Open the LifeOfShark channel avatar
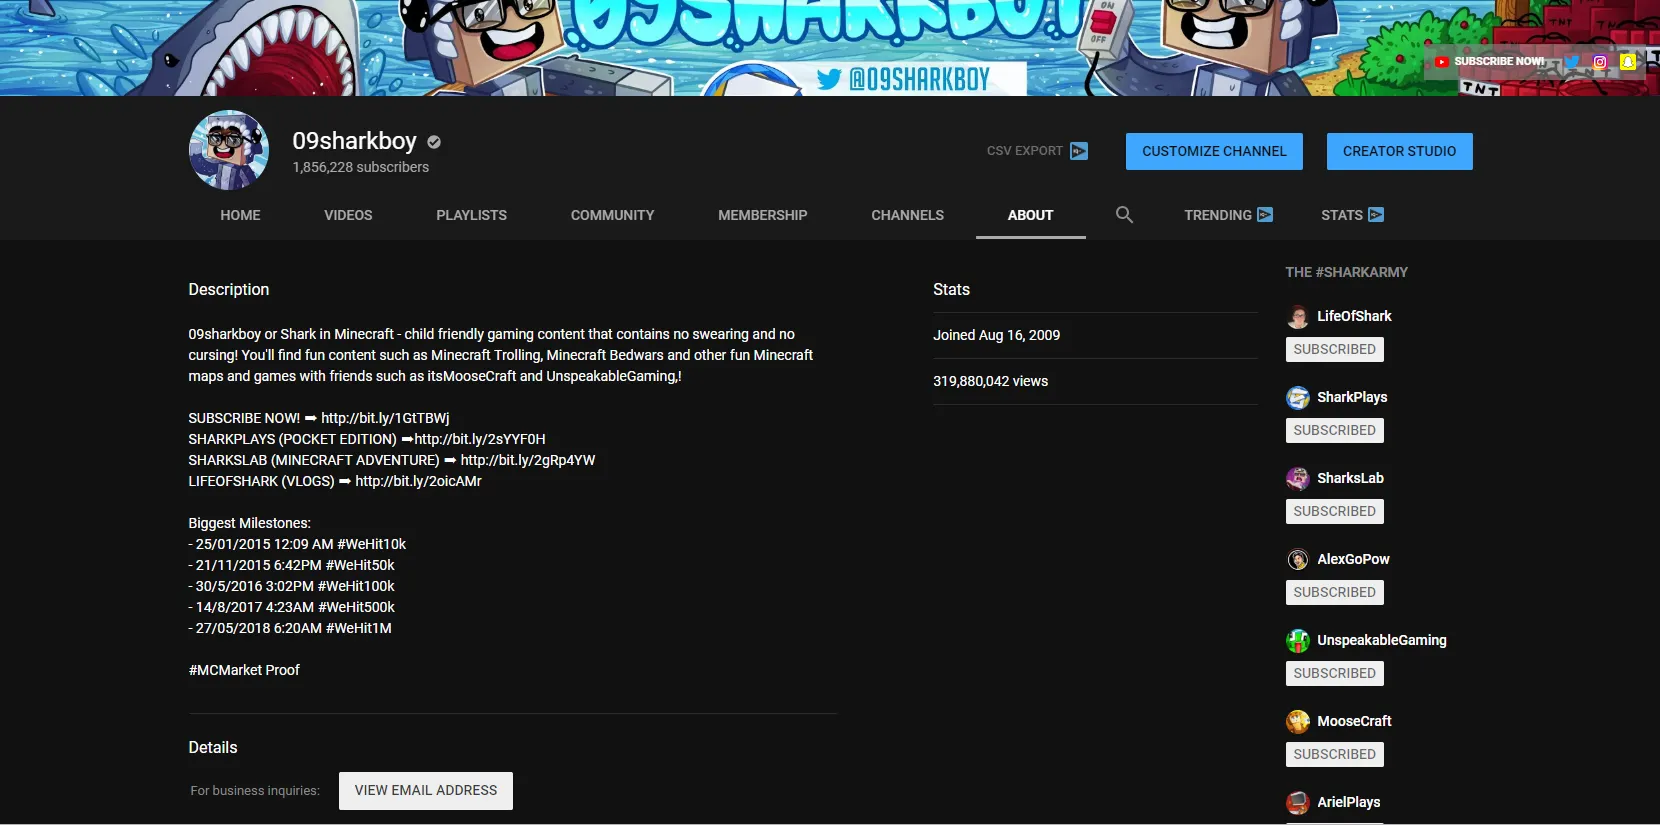Image resolution: width=1660 pixels, height=825 pixels. pos(1298,317)
